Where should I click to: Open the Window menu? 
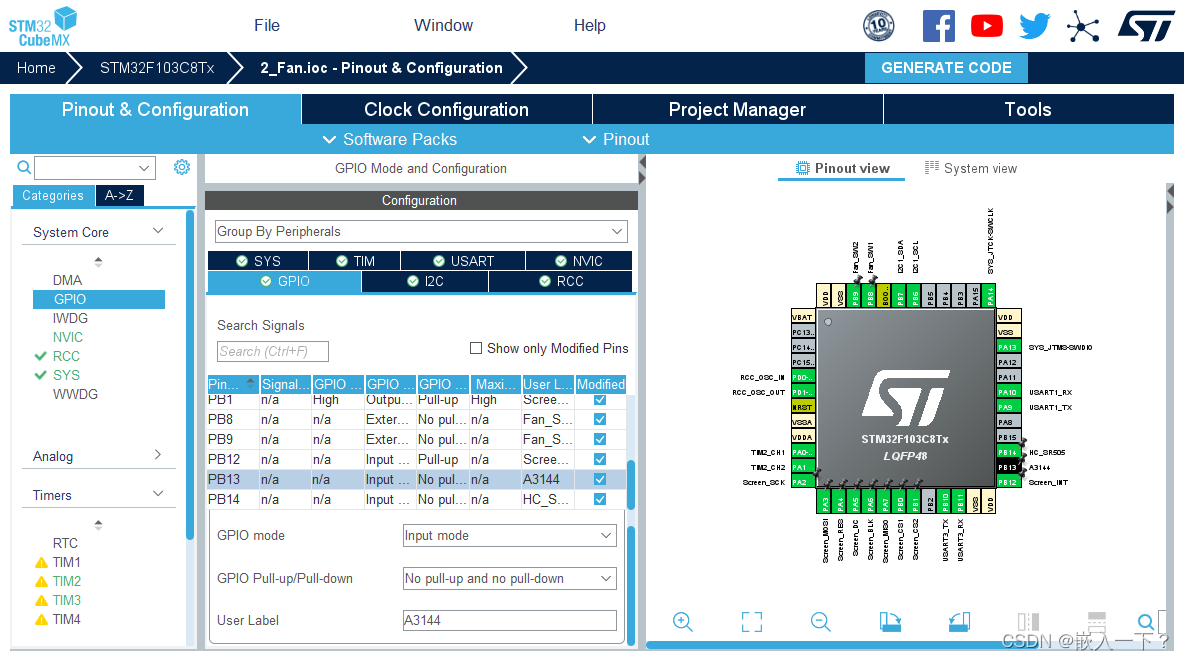pos(443,26)
